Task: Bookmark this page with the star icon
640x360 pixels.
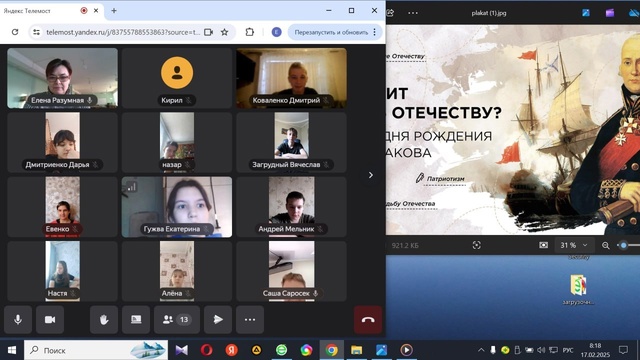Action: (x=224, y=32)
